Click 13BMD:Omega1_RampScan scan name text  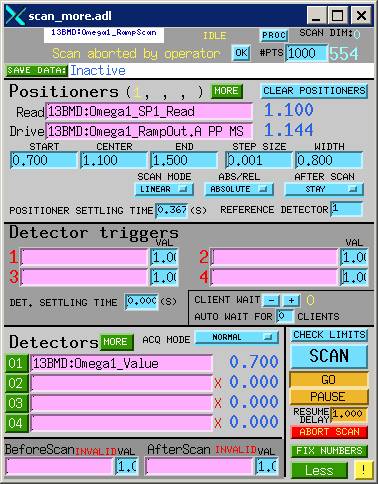(x=104, y=33)
